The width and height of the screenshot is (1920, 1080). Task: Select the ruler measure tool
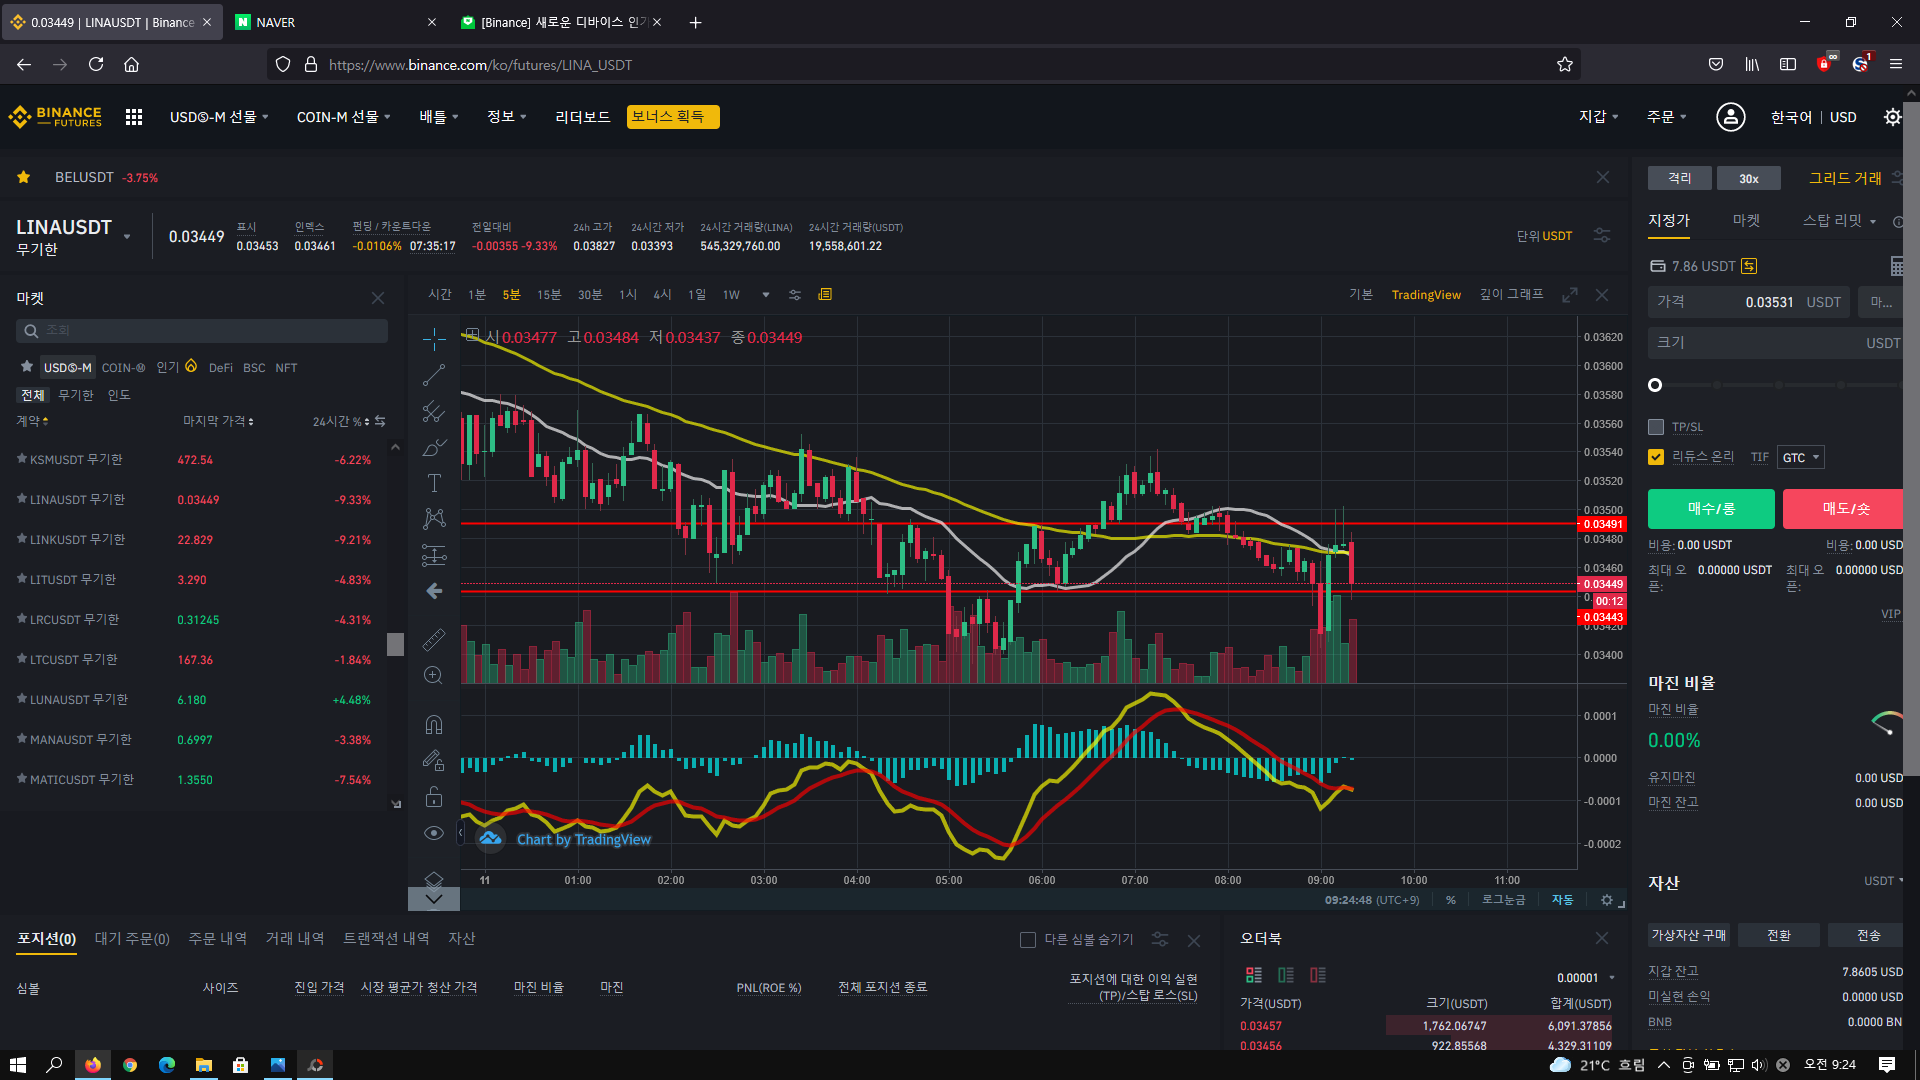tap(434, 640)
